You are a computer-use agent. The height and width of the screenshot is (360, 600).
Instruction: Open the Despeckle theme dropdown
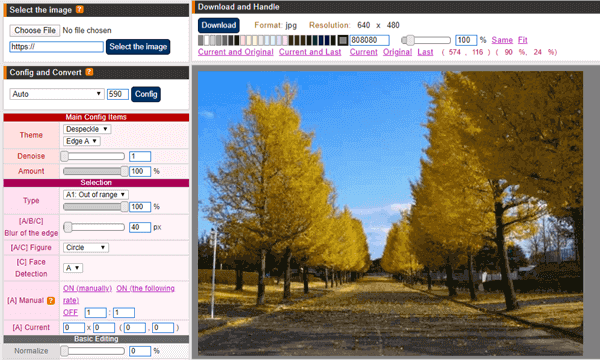pyautogui.click(x=87, y=129)
